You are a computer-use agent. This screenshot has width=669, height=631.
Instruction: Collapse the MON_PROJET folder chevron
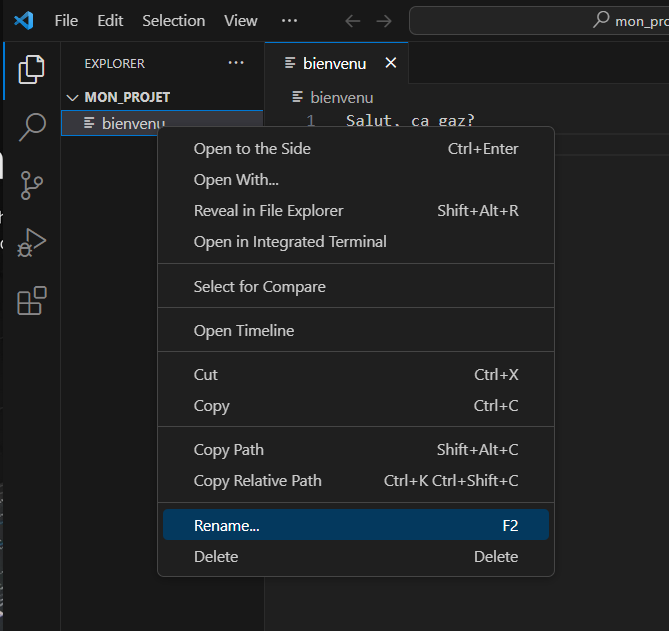point(73,98)
